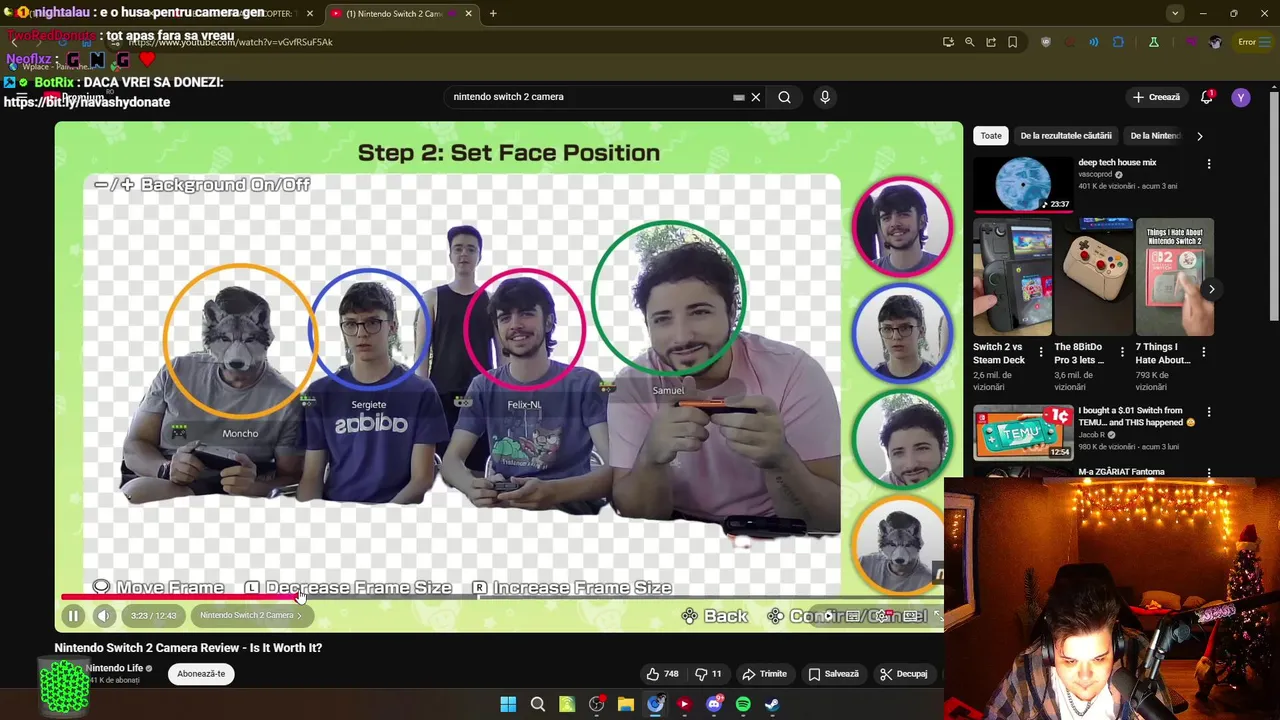Open the Windows Start menu
This screenshot has height=720, width=1280.
(x=508, y=704)
